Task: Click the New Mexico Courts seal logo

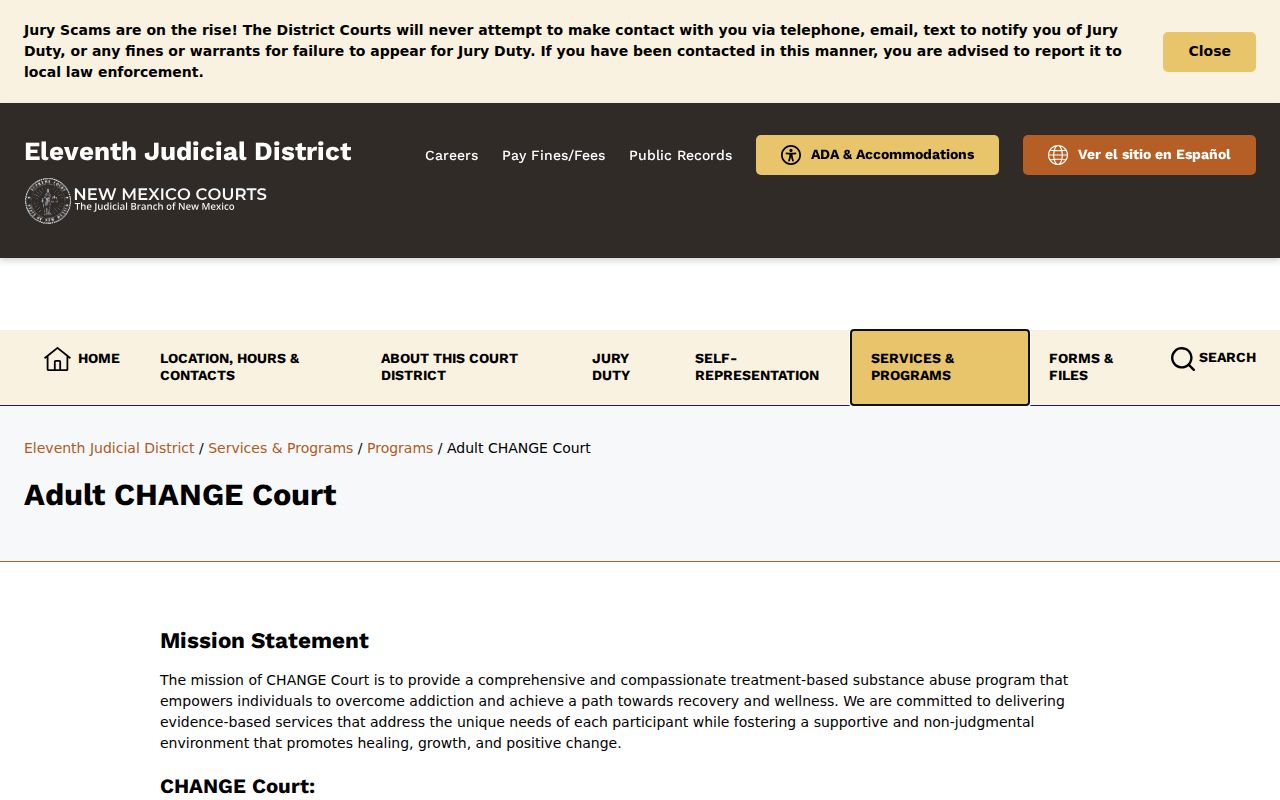Action: tap(47, 201)
